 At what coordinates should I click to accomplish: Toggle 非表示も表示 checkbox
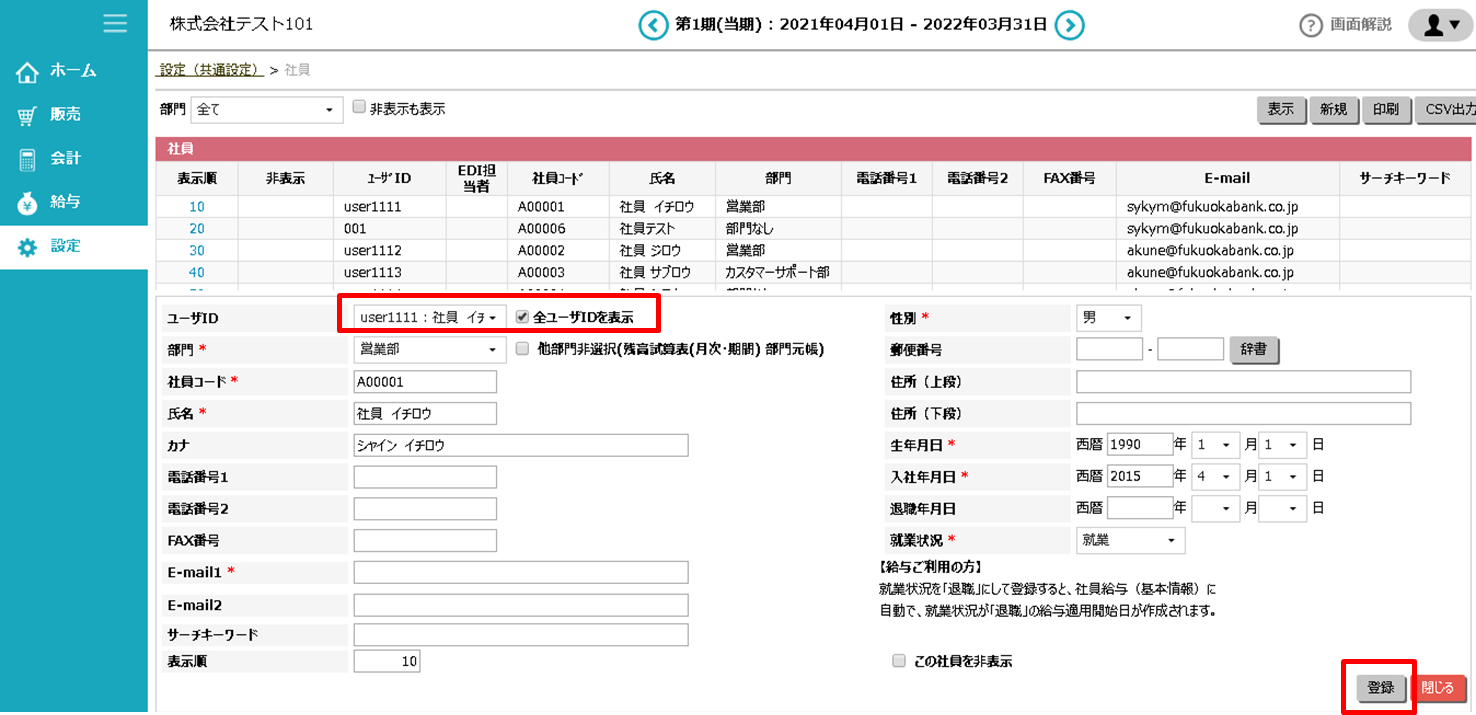click(x=359, y=108)
